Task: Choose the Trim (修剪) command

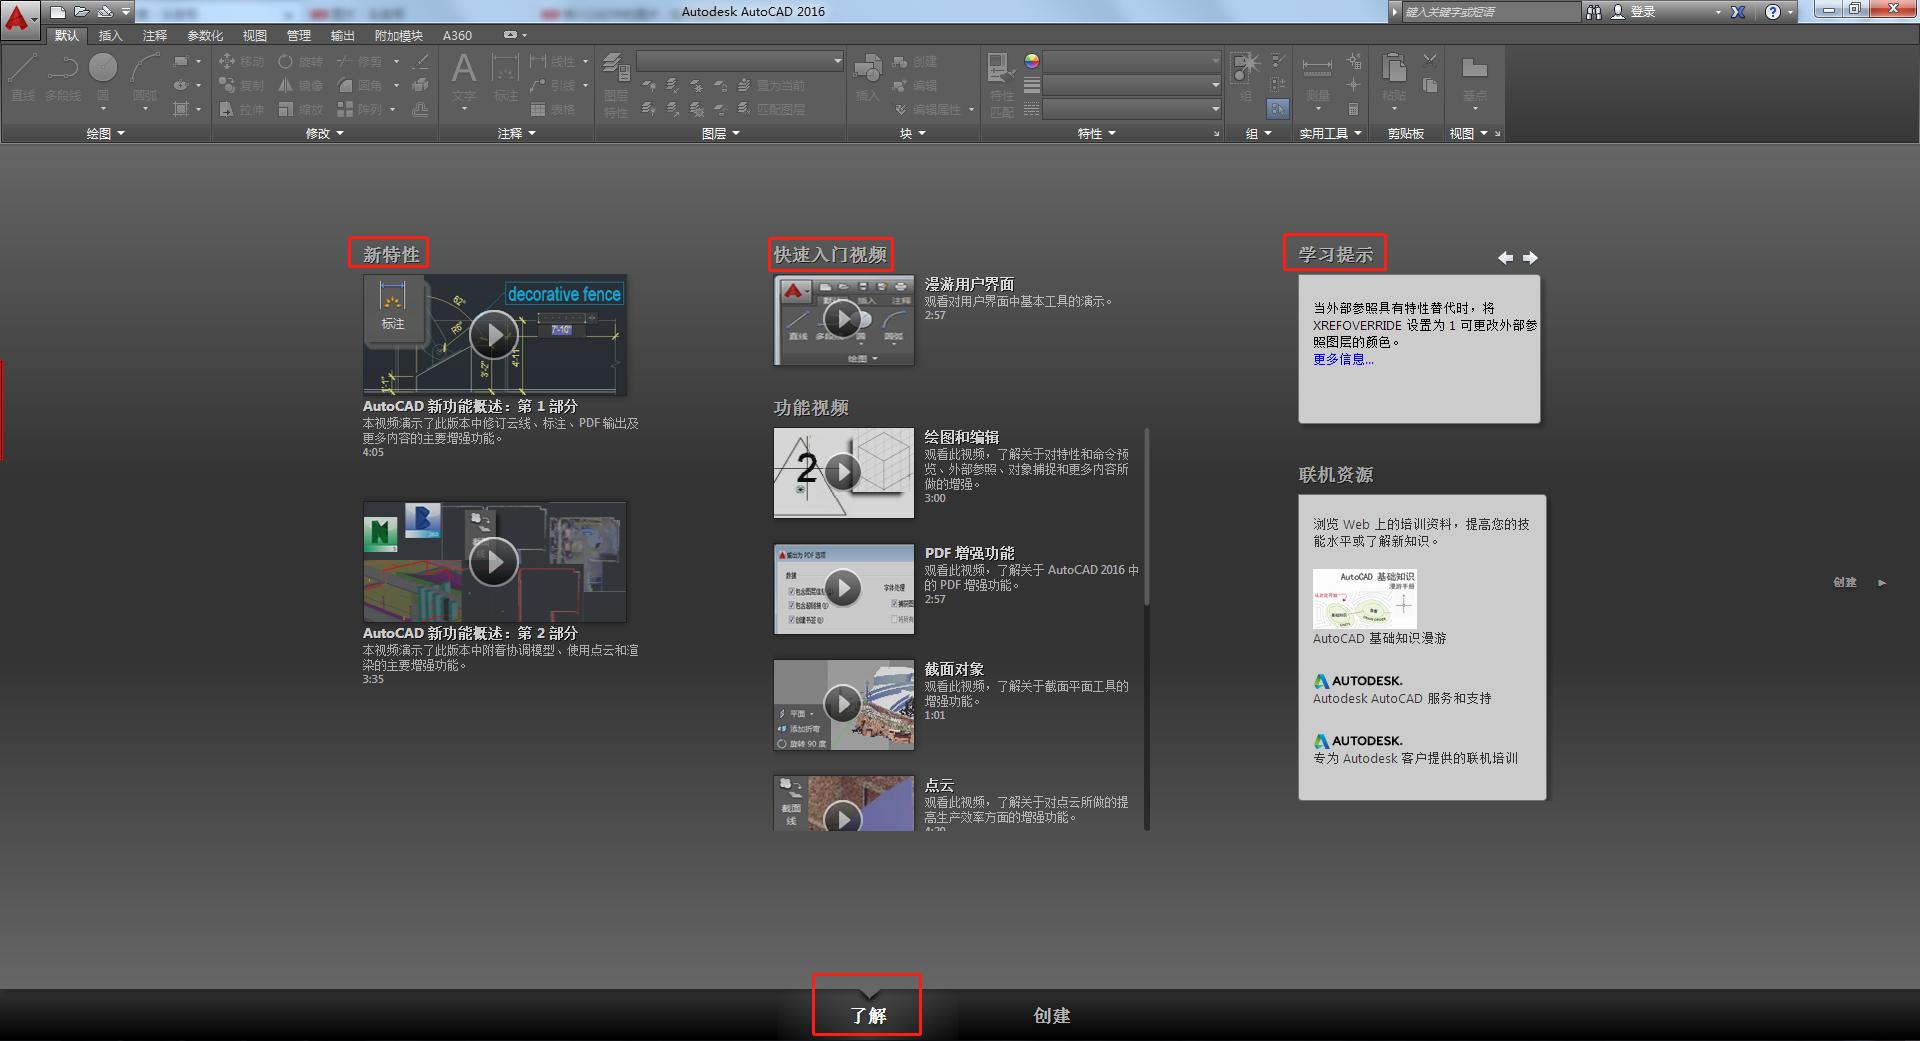Action: [x=359, y=61]
